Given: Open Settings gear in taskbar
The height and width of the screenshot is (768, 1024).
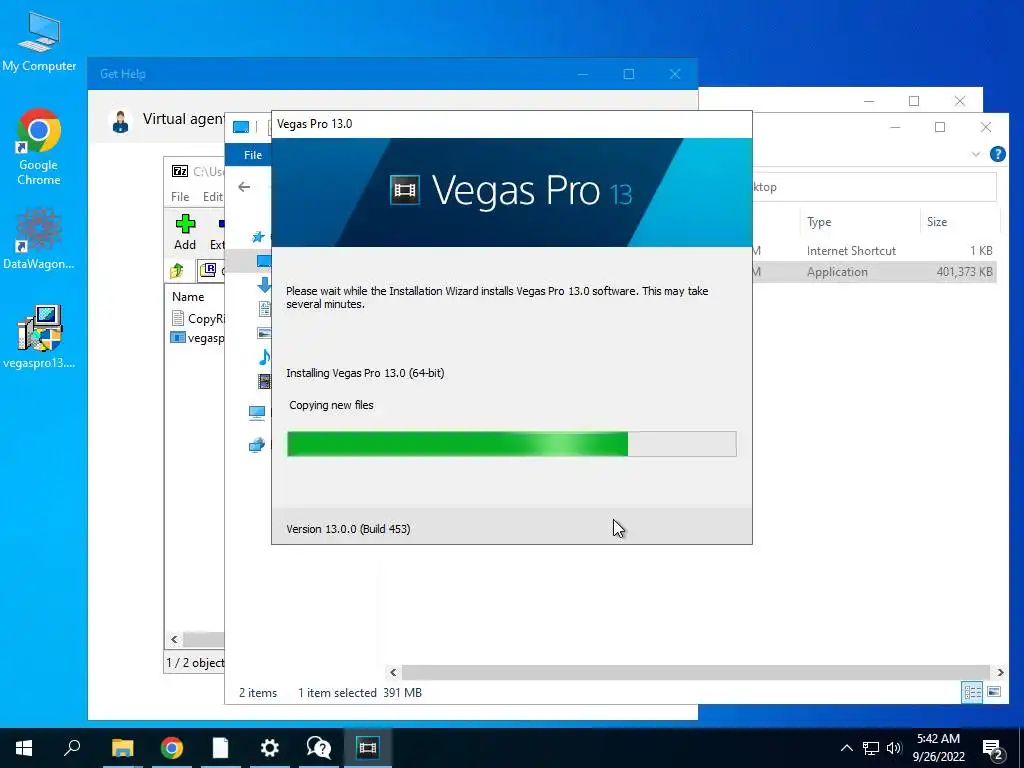Looking at the screenshot, I should click(x=270, y=748).
